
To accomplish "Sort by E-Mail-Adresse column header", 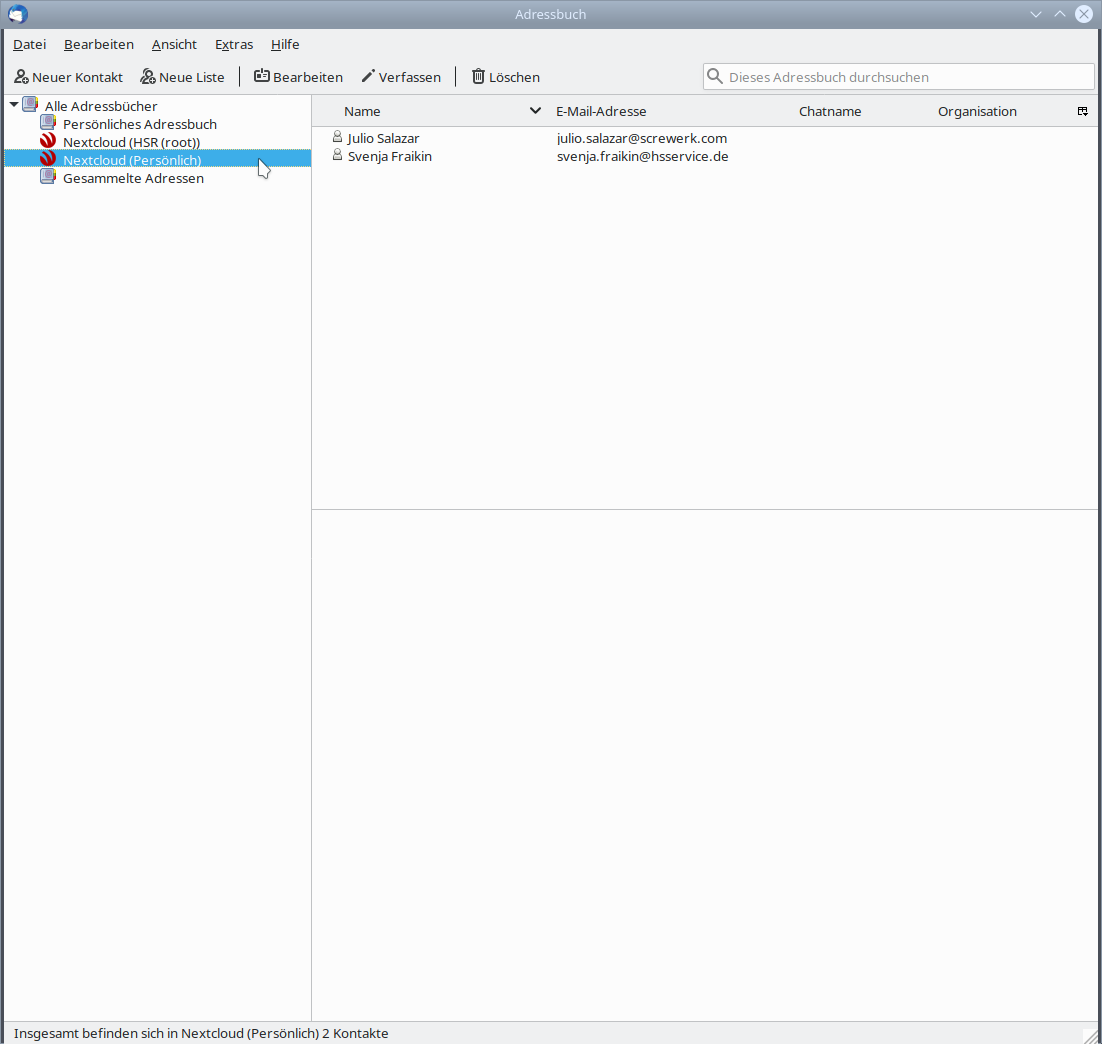I will (x=601, y=111).
